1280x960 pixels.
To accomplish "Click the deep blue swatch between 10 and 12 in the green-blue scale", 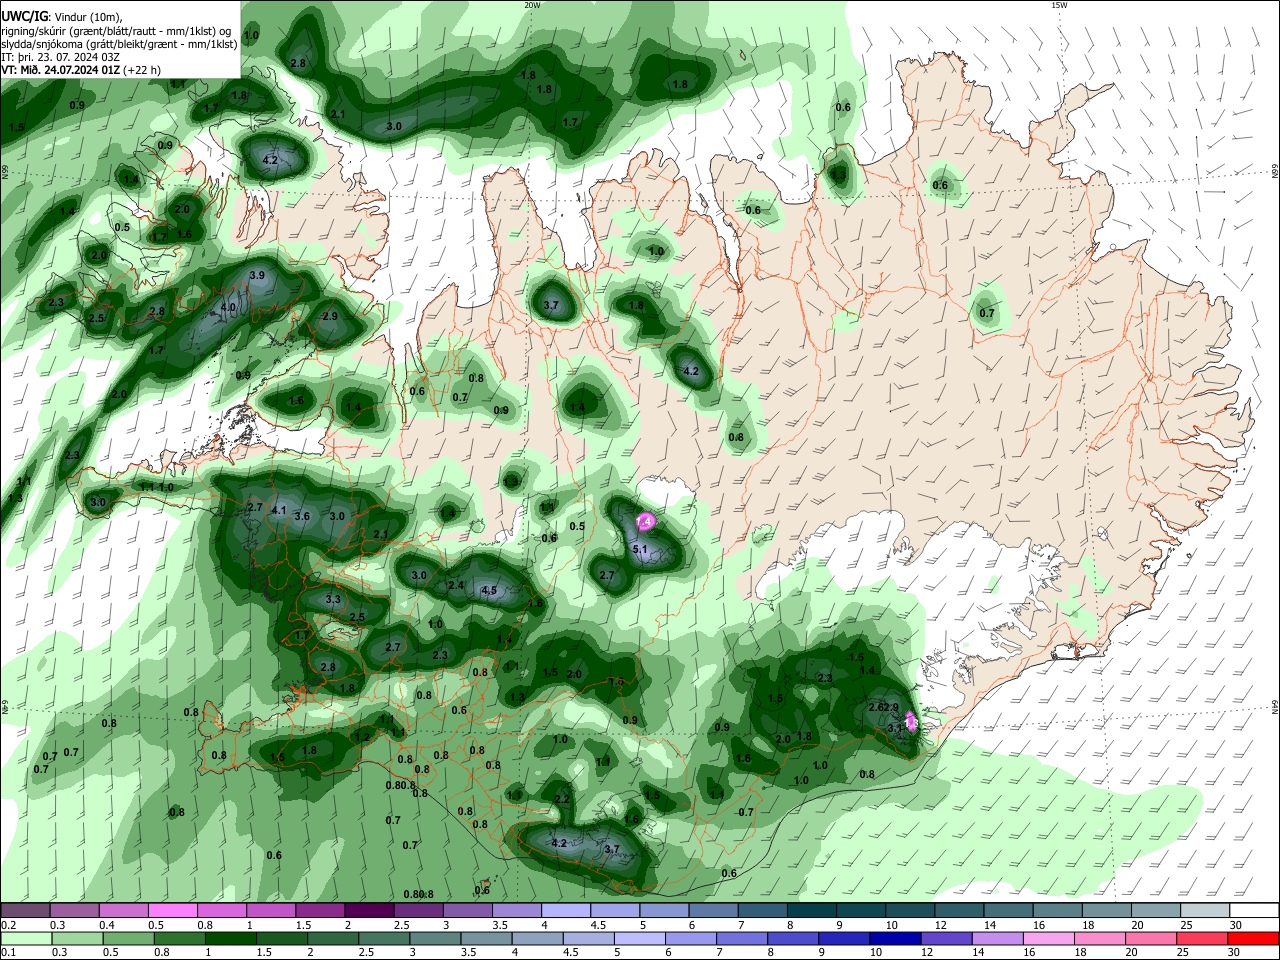I will (895, 938).
